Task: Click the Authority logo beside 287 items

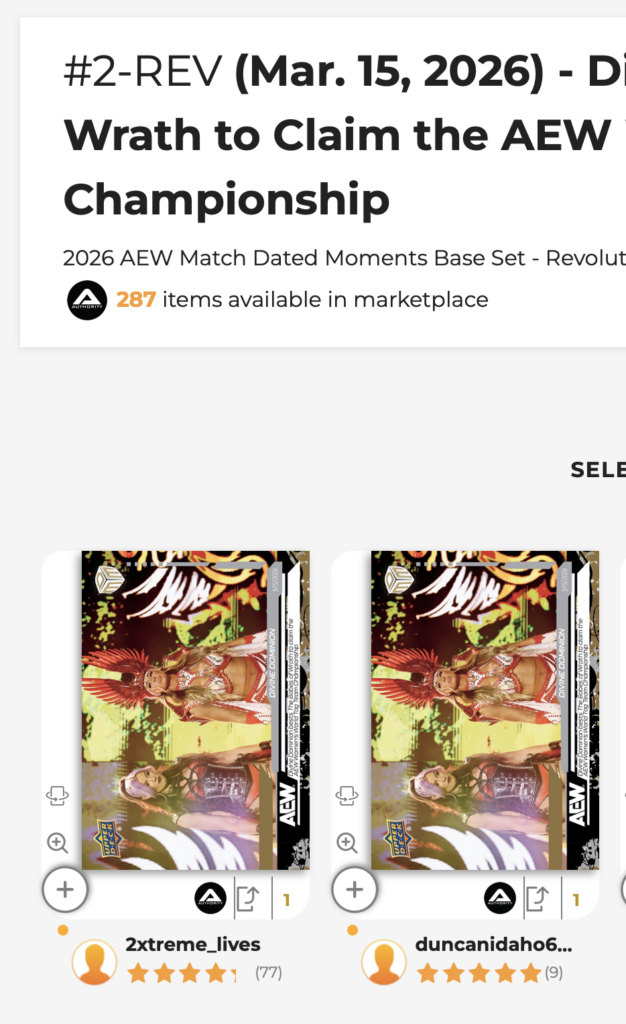Action: point(87,300)
